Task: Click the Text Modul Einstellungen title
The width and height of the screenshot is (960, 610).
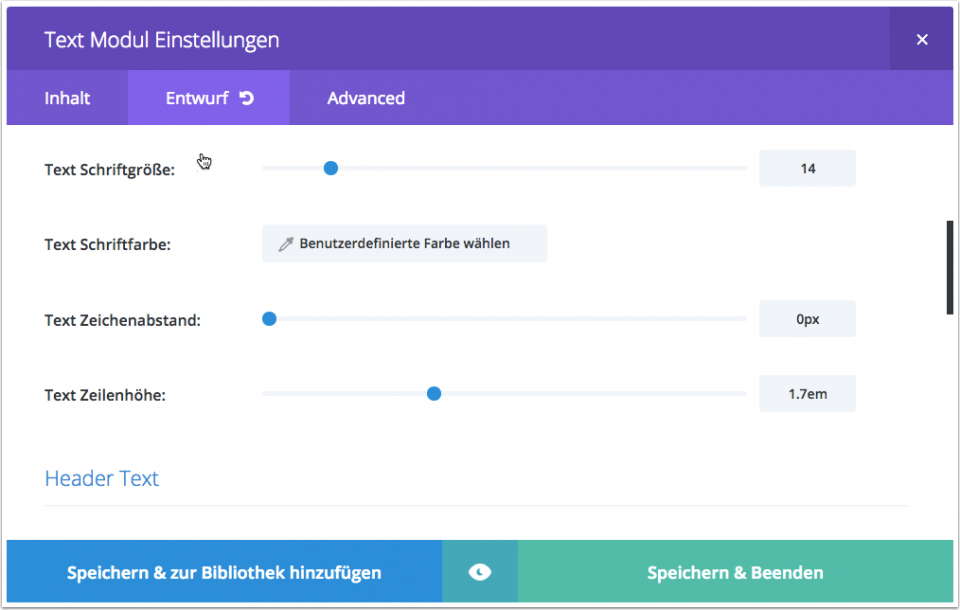Action: pyautogui.click(x=162, y=40)
